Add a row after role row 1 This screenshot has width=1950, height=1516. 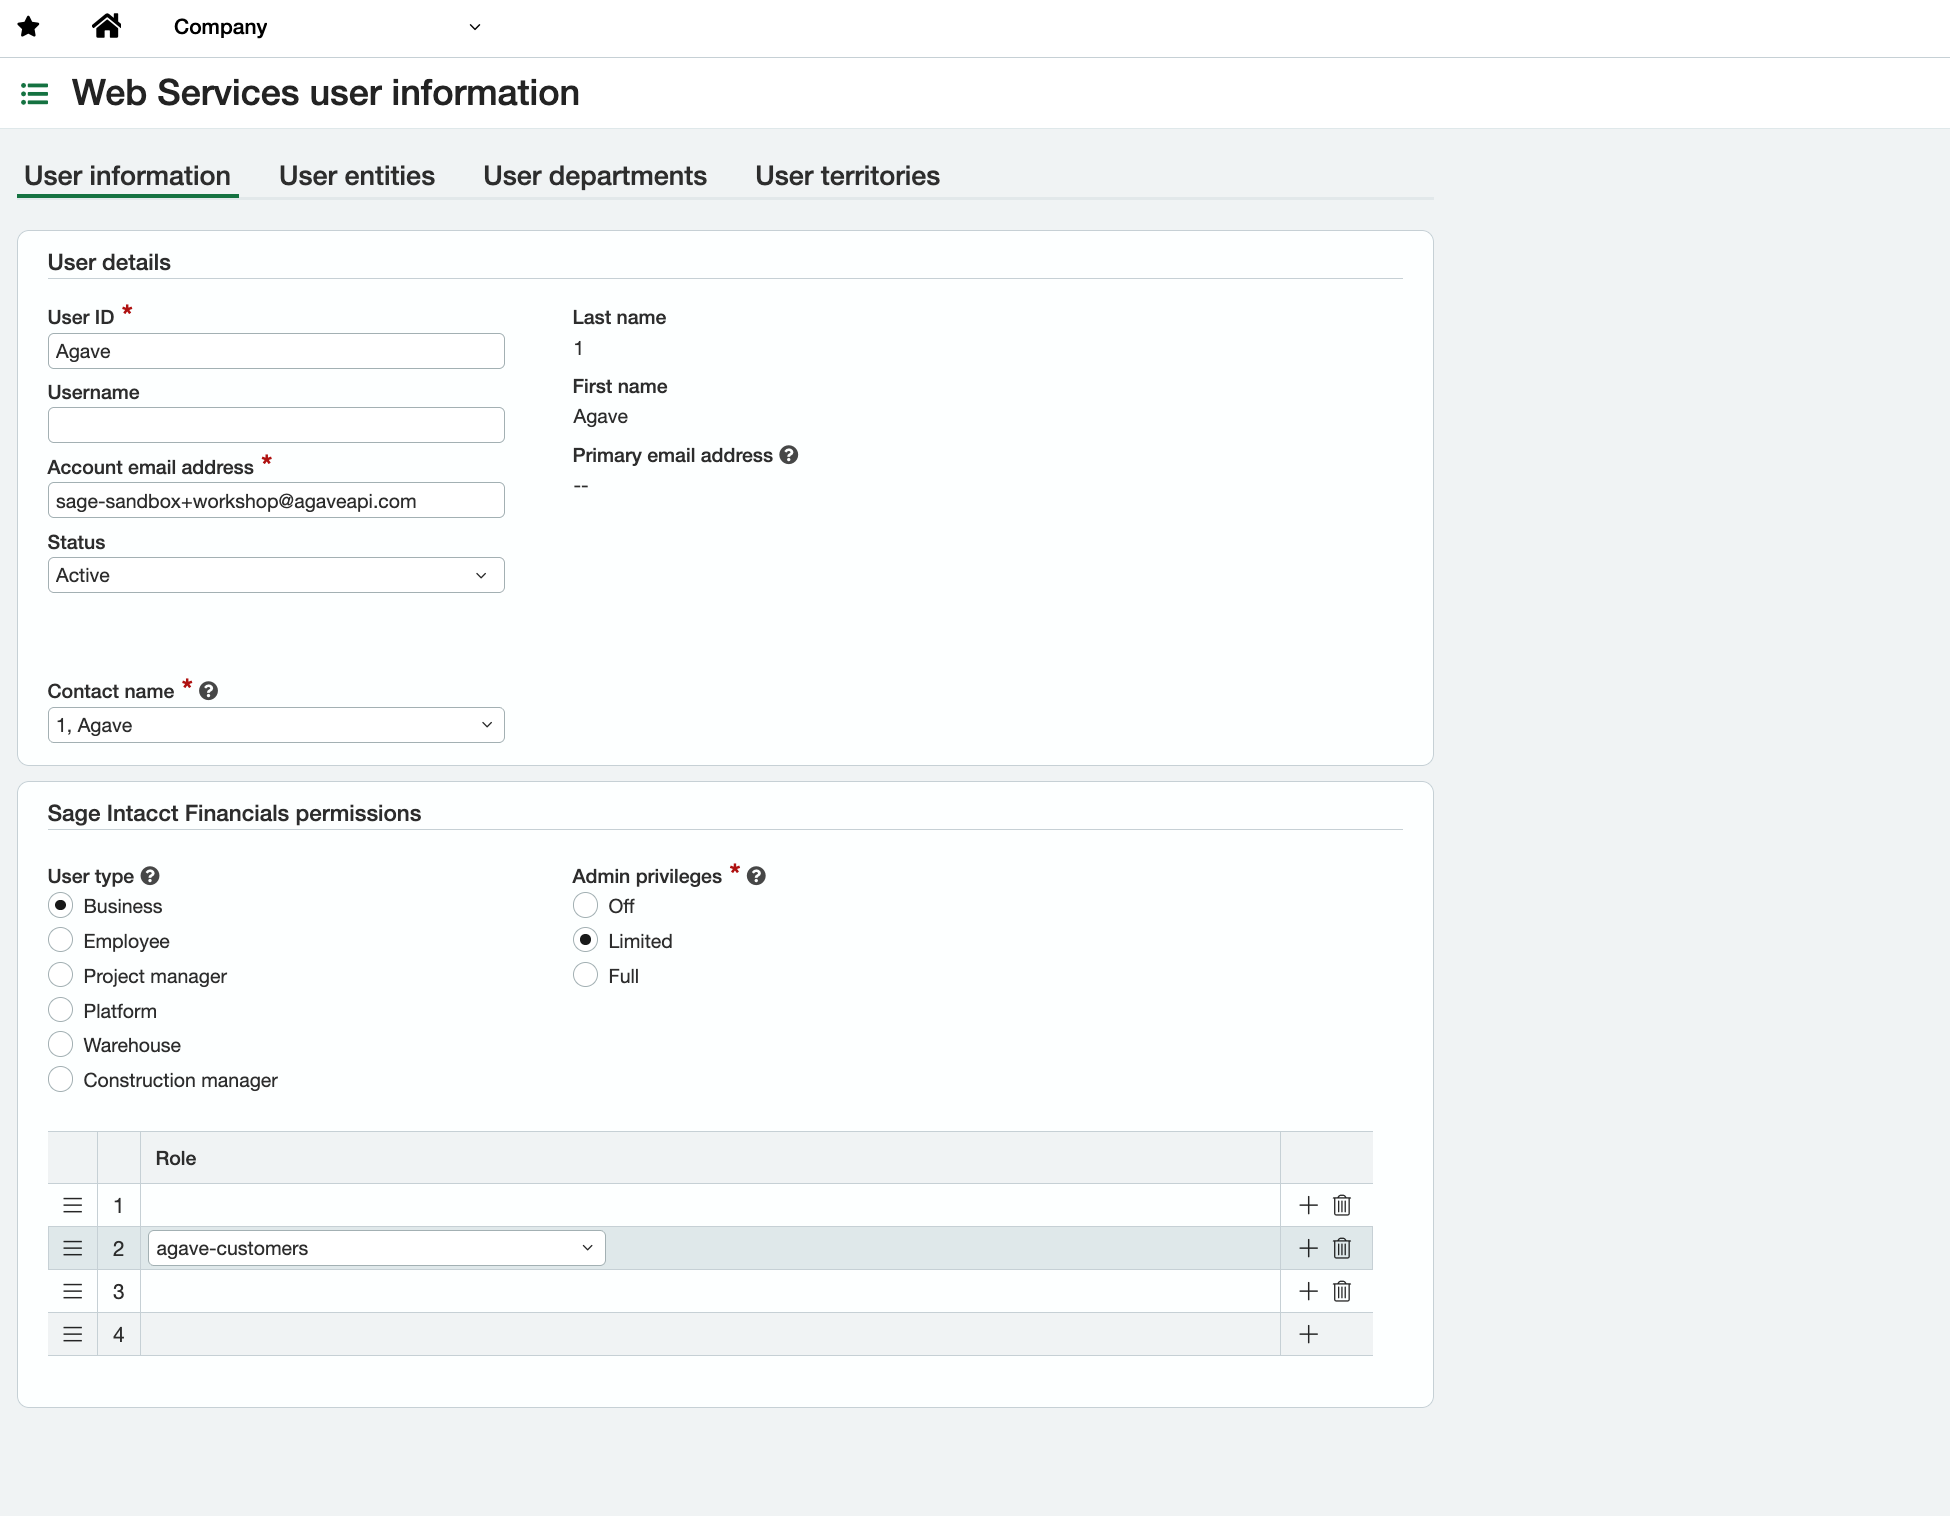(x=1308, y=1205)
